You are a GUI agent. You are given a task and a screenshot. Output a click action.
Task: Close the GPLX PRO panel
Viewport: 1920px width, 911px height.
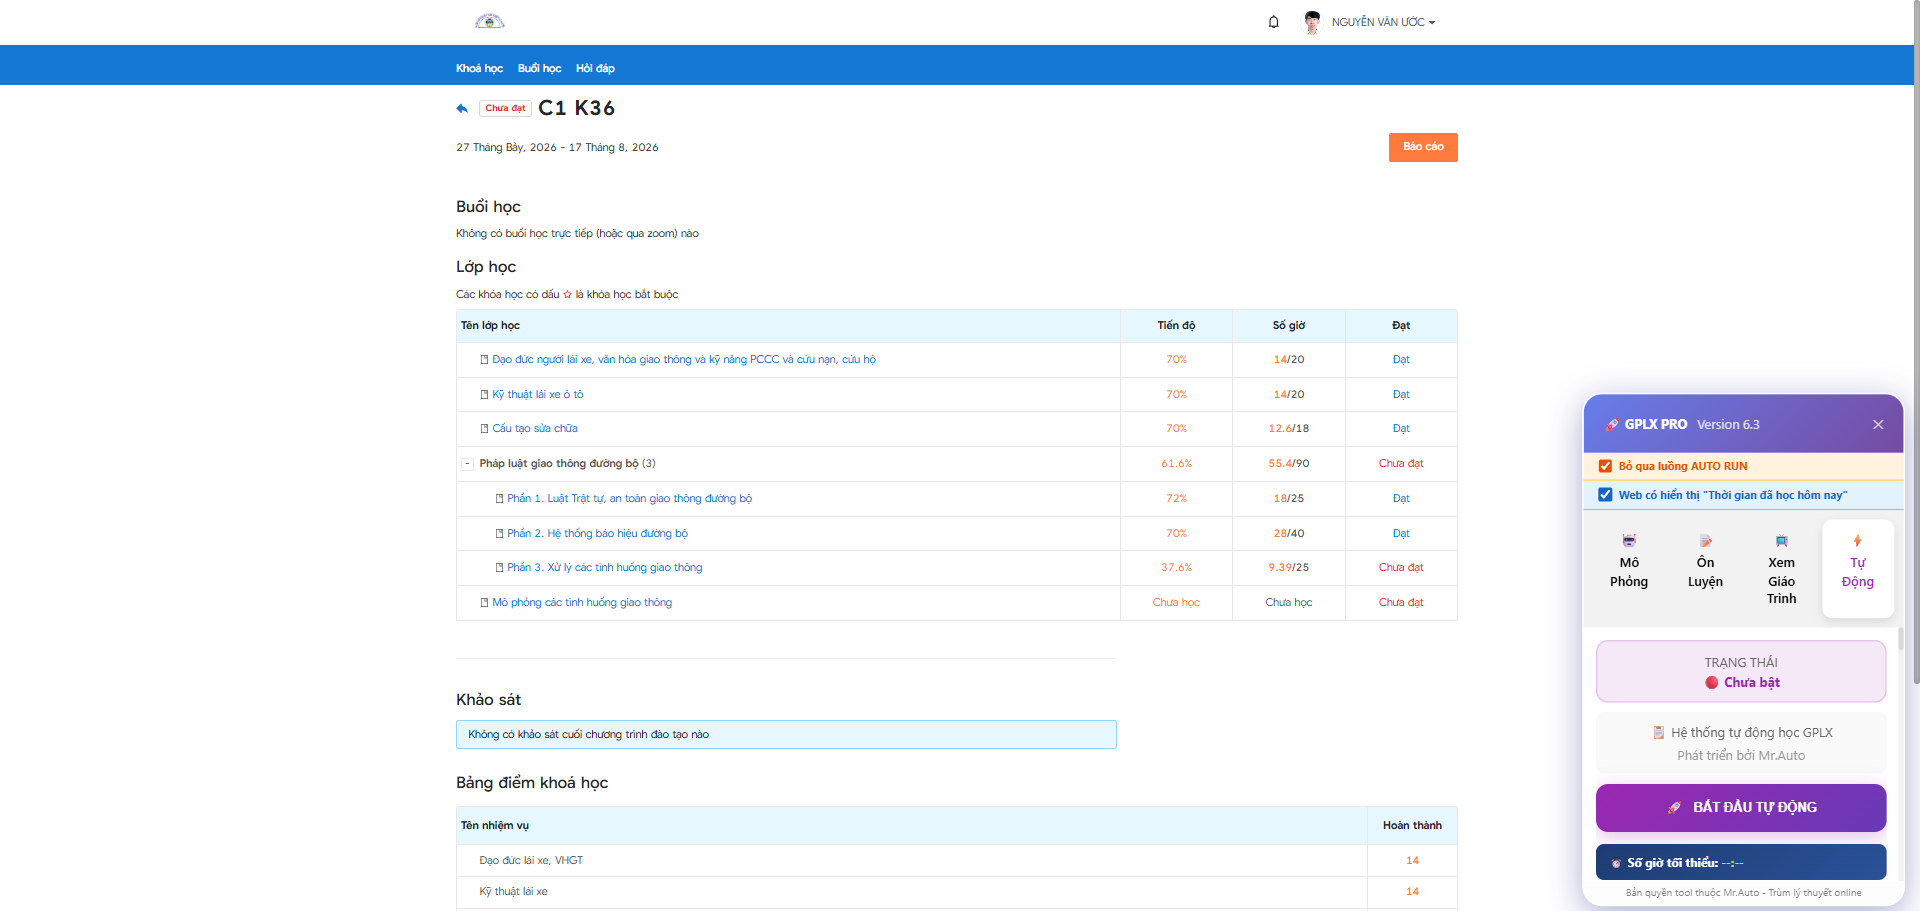pyautogui.click(x=1878, y=425)
